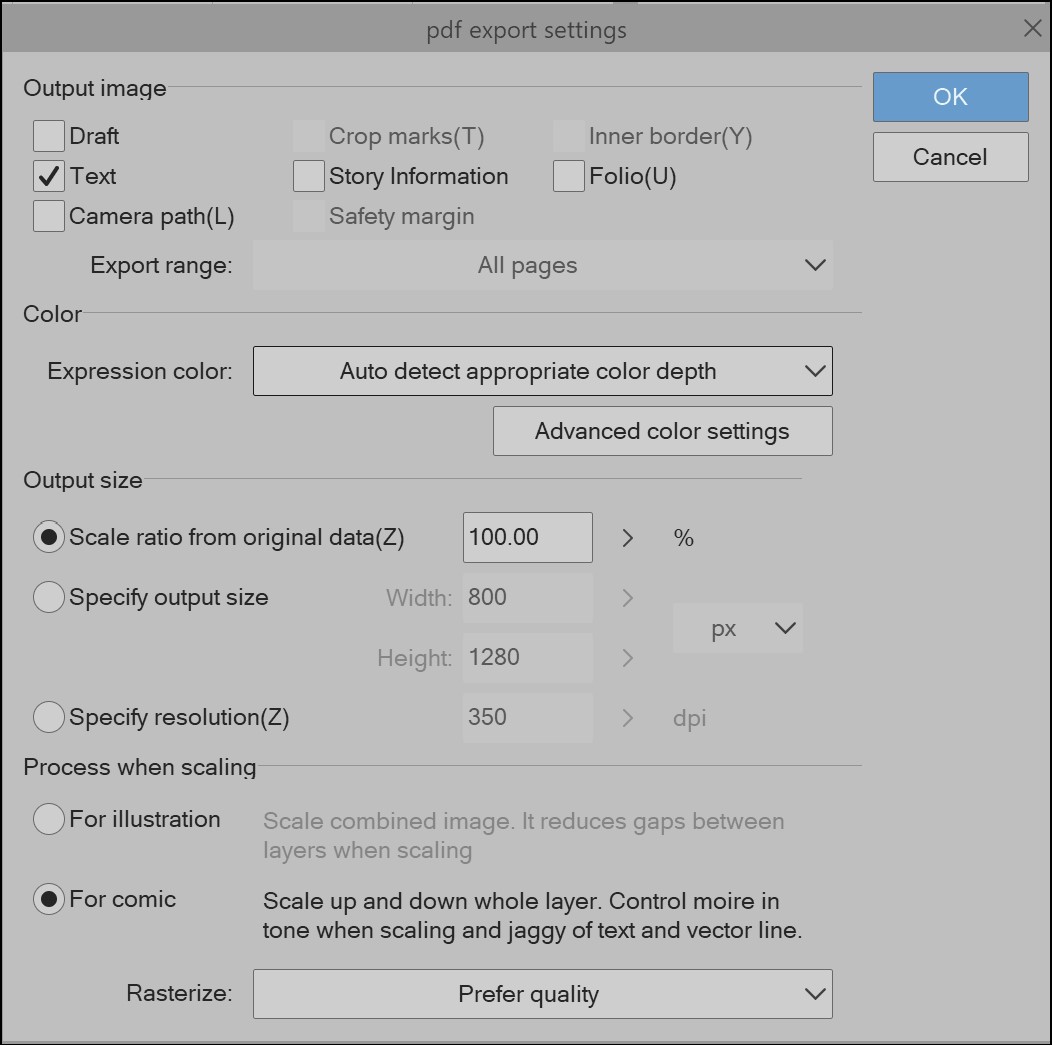This screenshot has height=1046, width=1052.
Task: Enable the Draft checkbox
Action: [x=48, y=135]
